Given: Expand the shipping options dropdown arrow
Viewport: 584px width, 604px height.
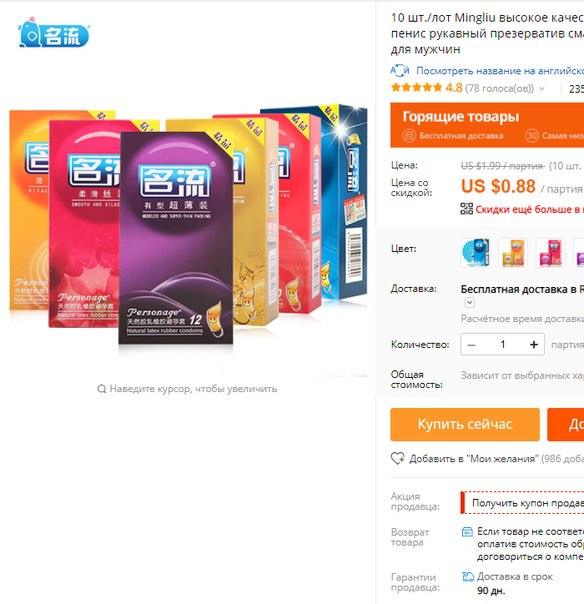Looking at the screenshot, I should [x=469, y=302].
